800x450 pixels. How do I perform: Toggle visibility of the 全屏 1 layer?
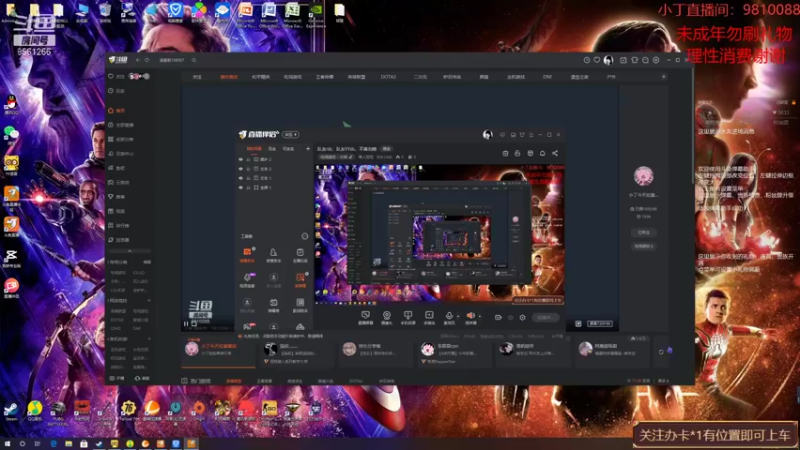pyautogui.click(x=241, y=188)
